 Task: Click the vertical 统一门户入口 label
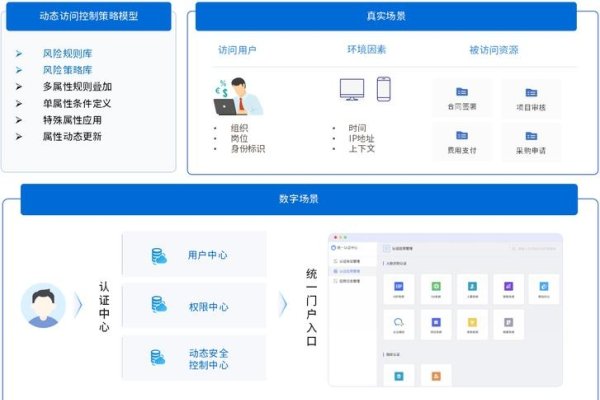click(x=311, y=307)
